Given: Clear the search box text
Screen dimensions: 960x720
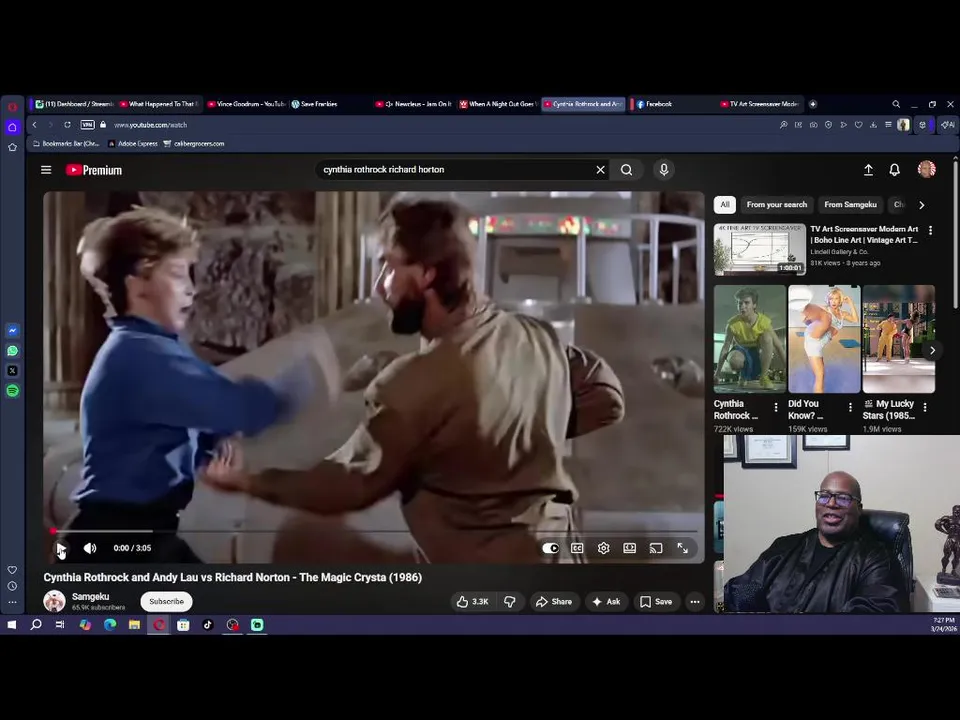Looking at the screenshot, I should pos(601,170).
